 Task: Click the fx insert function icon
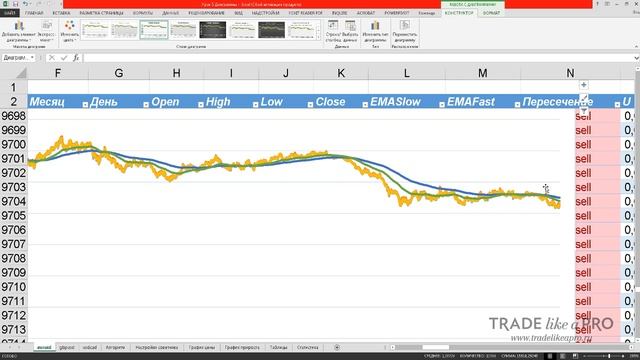(76, 58)
